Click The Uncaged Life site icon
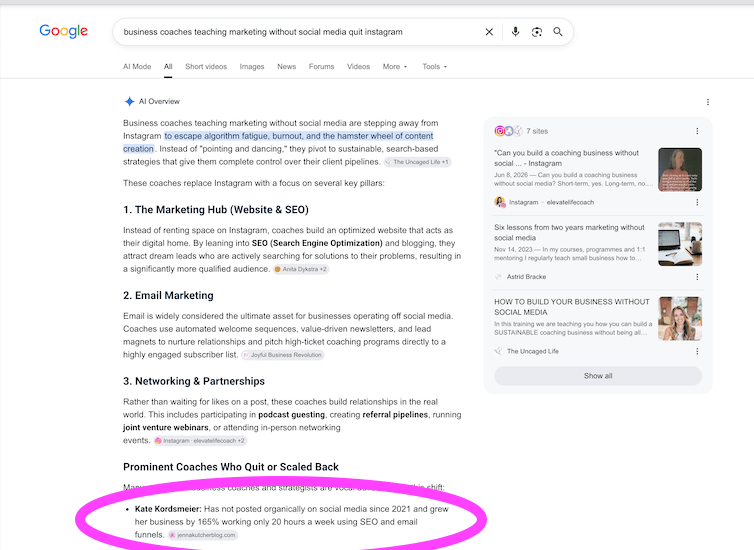The height and width of the screenshot is (550, 754). click(499, 351)
